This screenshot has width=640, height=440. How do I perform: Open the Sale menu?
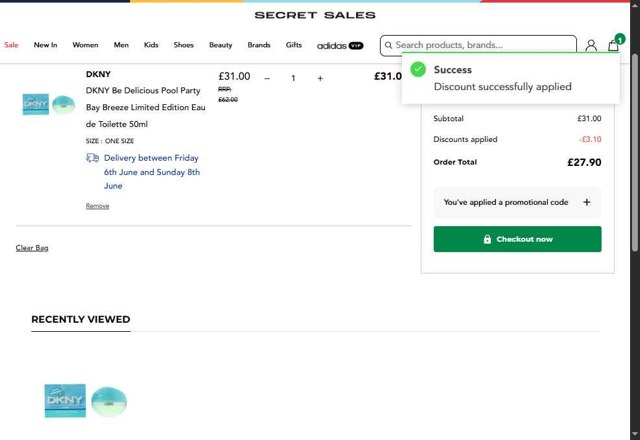point(12,45)
